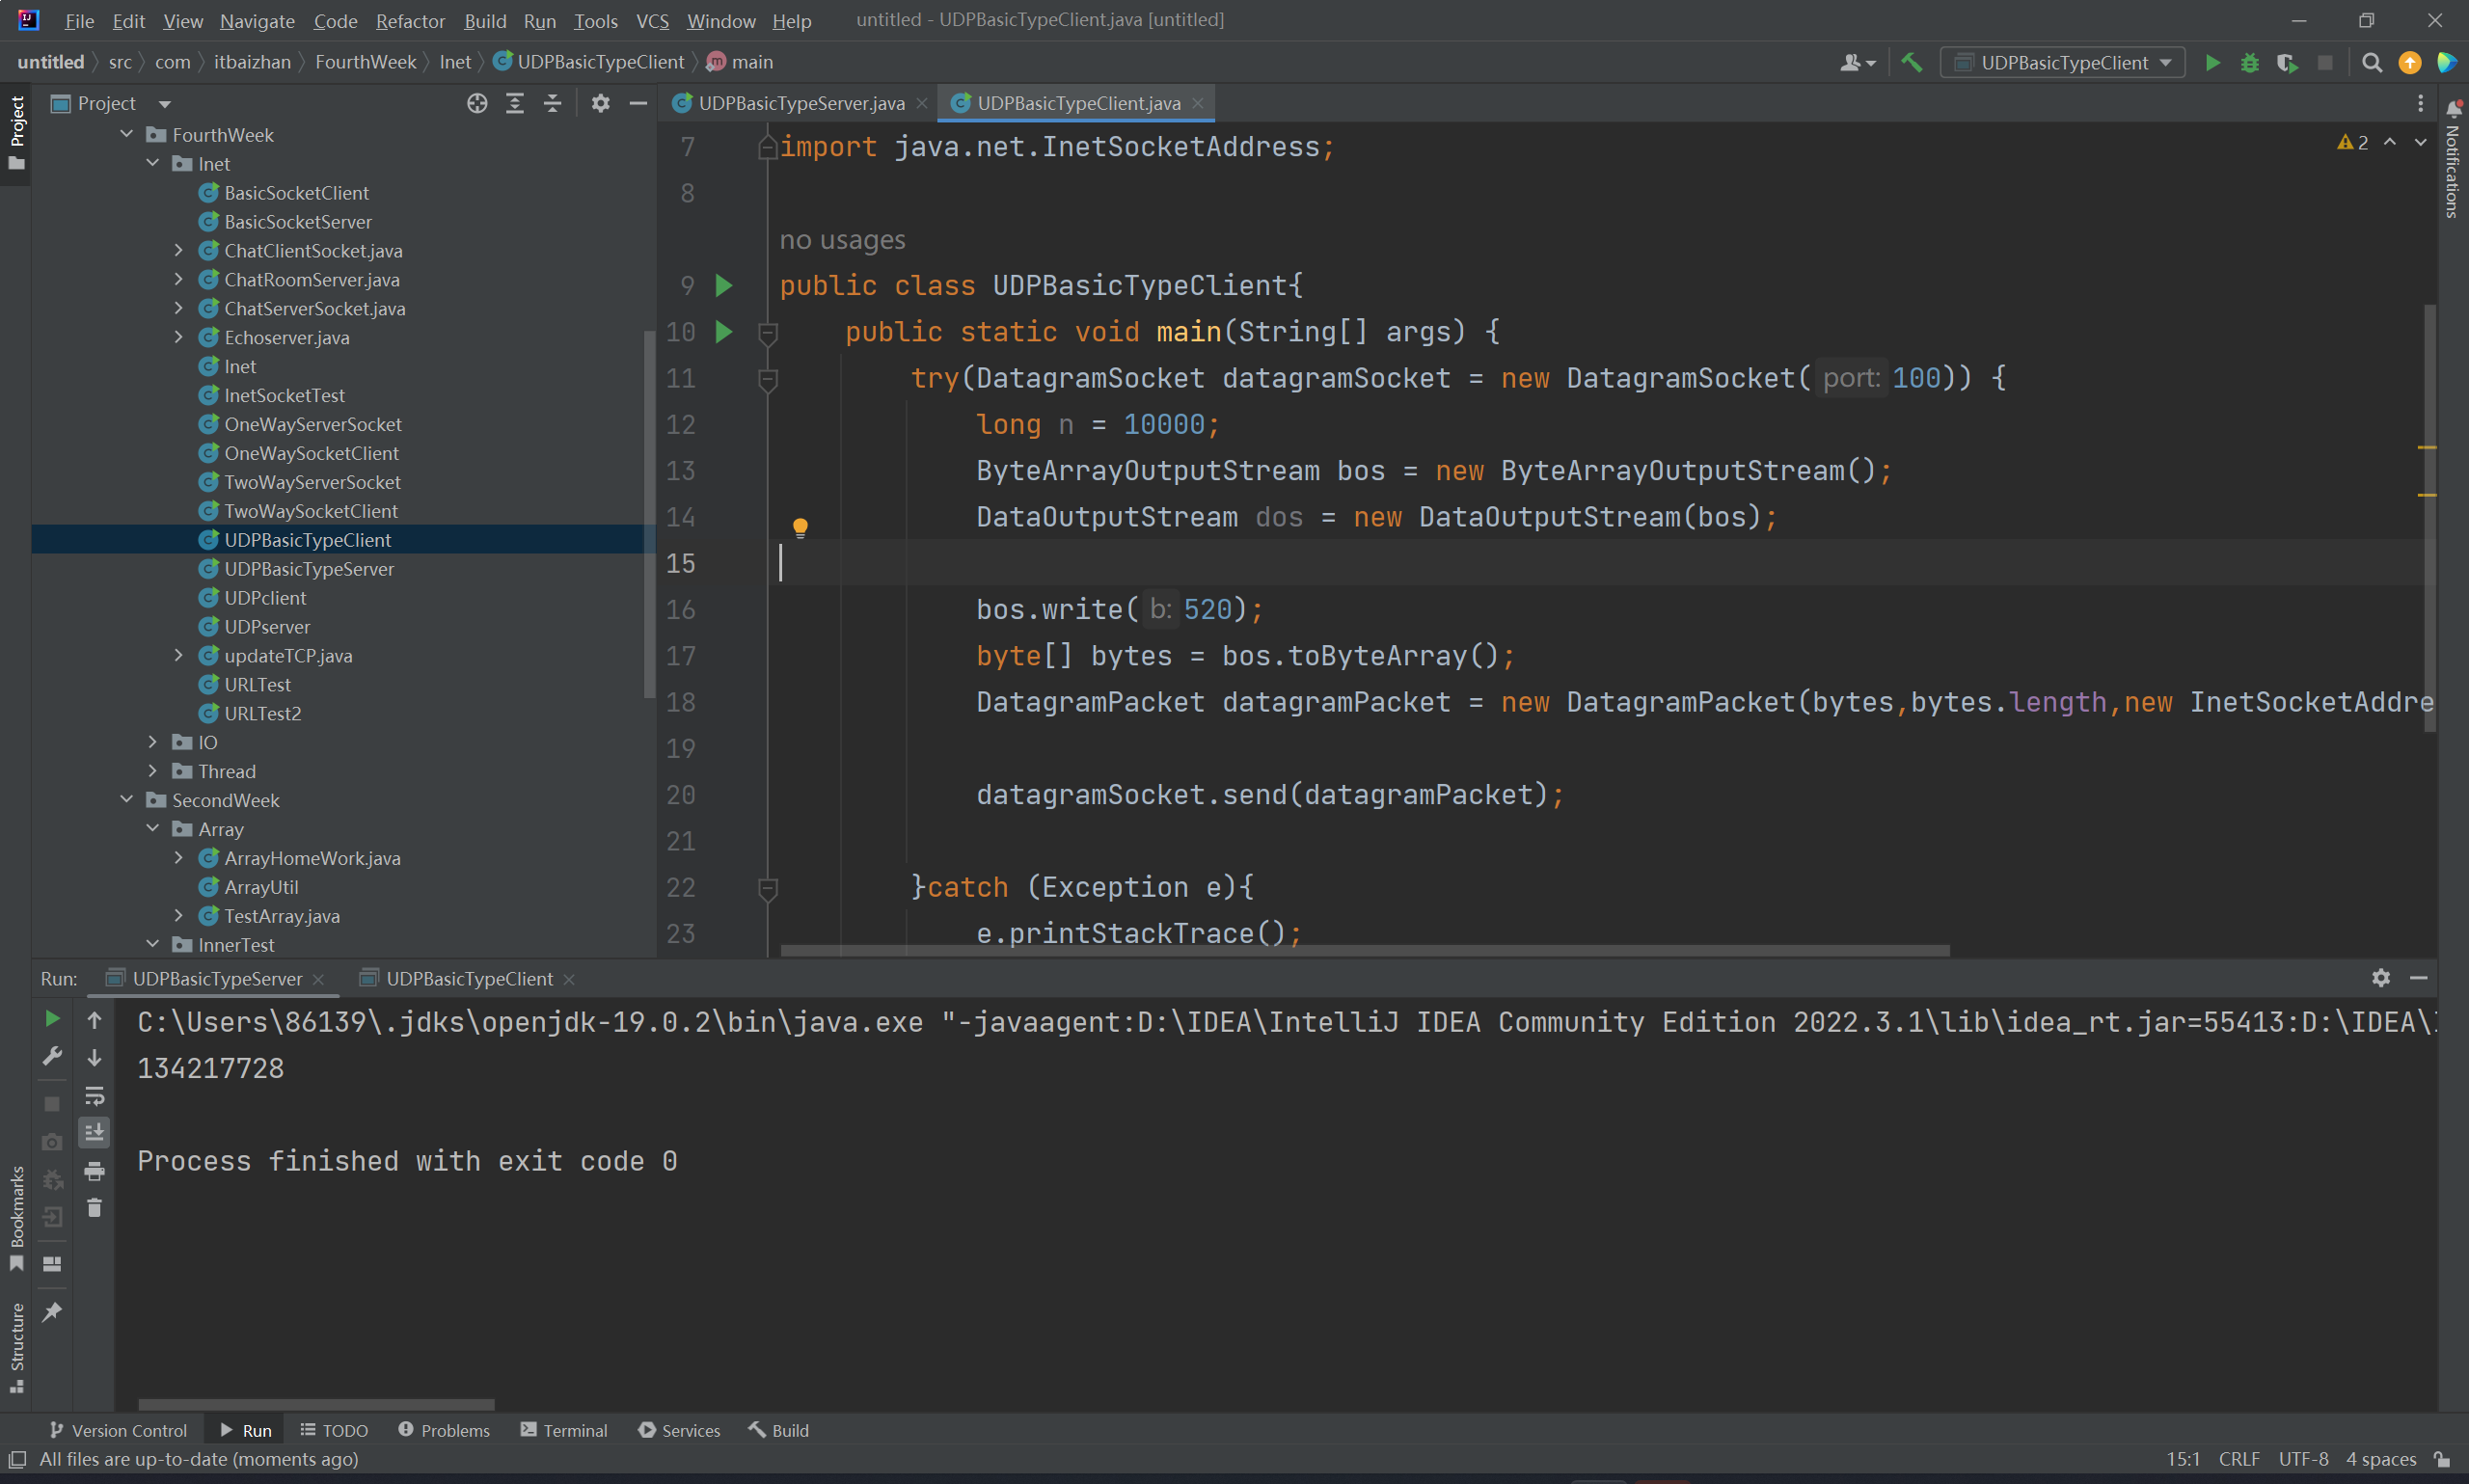Click the orange IDE update arrow icon
The width and height of the screenshot is (2469, 1484).
coord(2410,63)
